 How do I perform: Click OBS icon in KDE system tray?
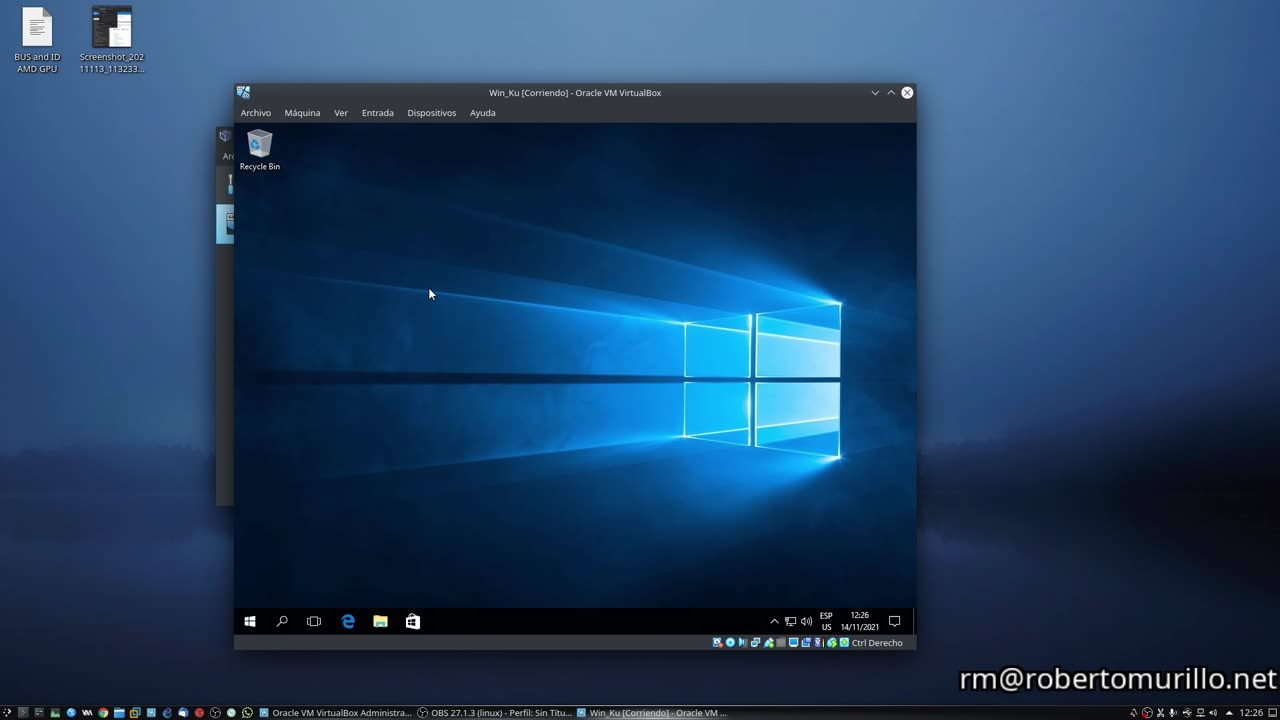(x=1147, y=713)
